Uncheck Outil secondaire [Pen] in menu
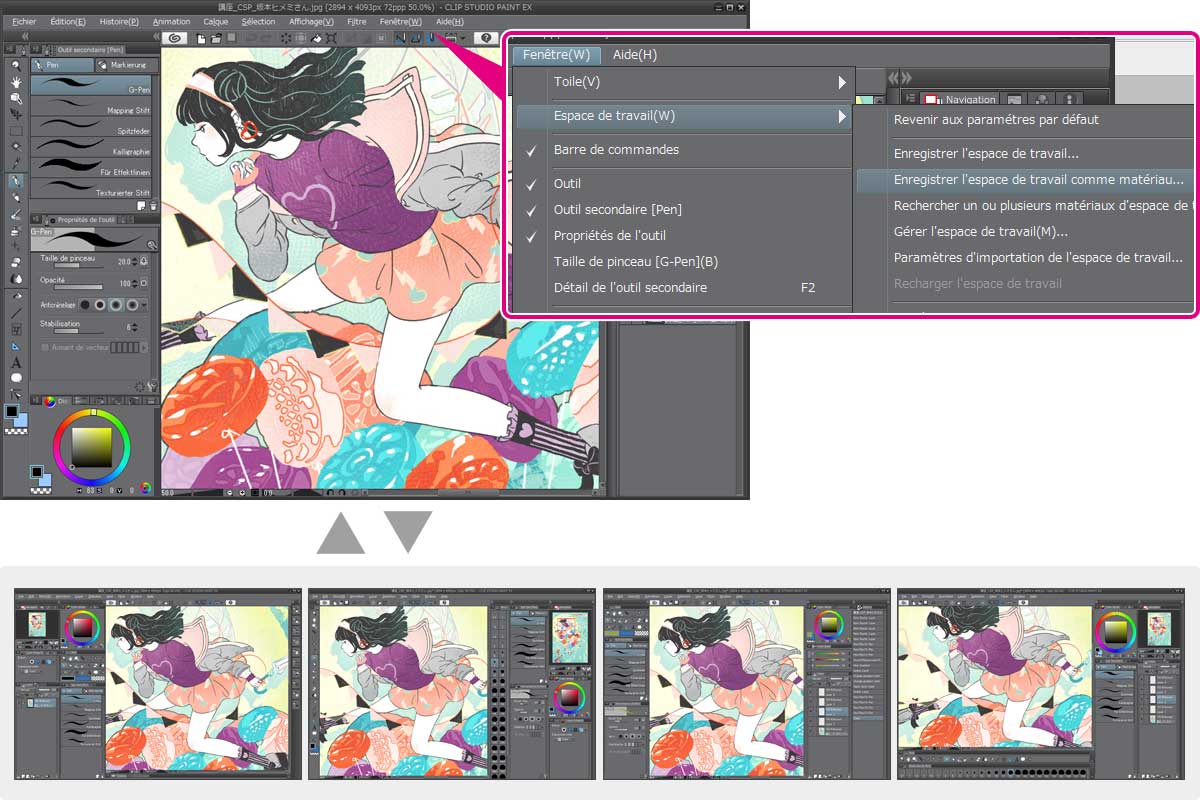Image resolution: width=1200 pixels, height=800 pixels. point(617,210)
